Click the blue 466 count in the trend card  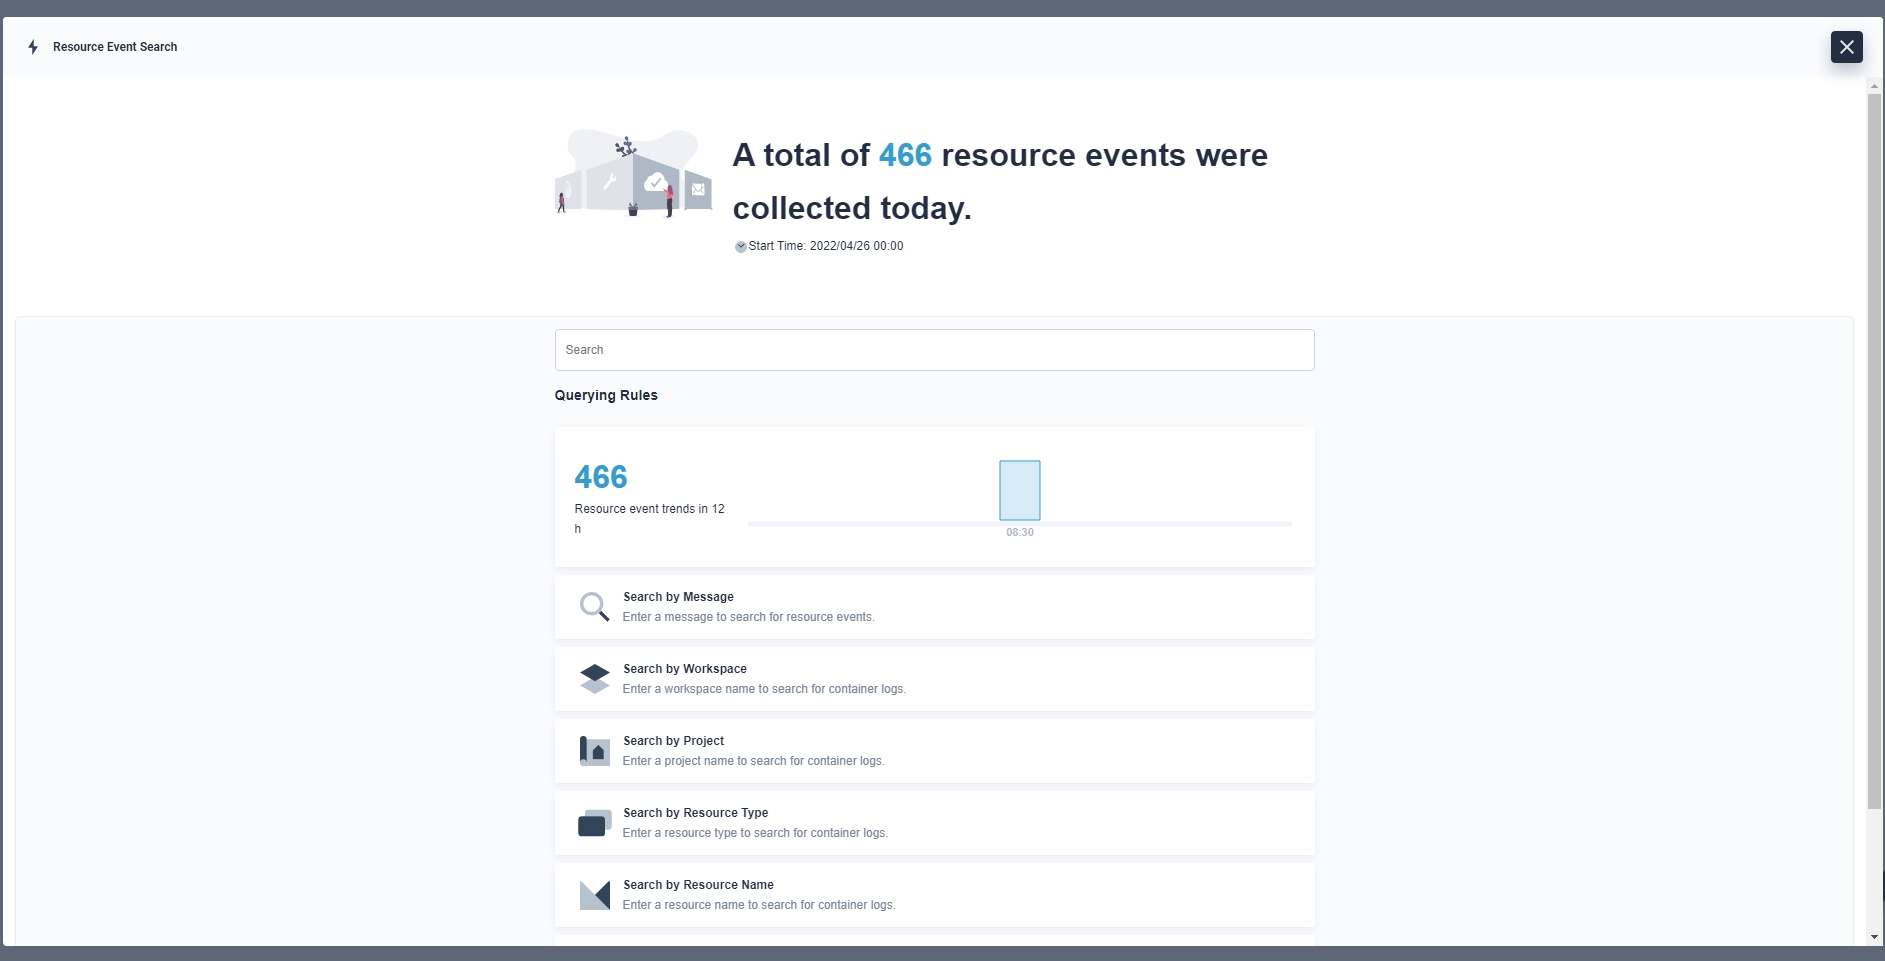pyautogui.click(x=601, y=477)
